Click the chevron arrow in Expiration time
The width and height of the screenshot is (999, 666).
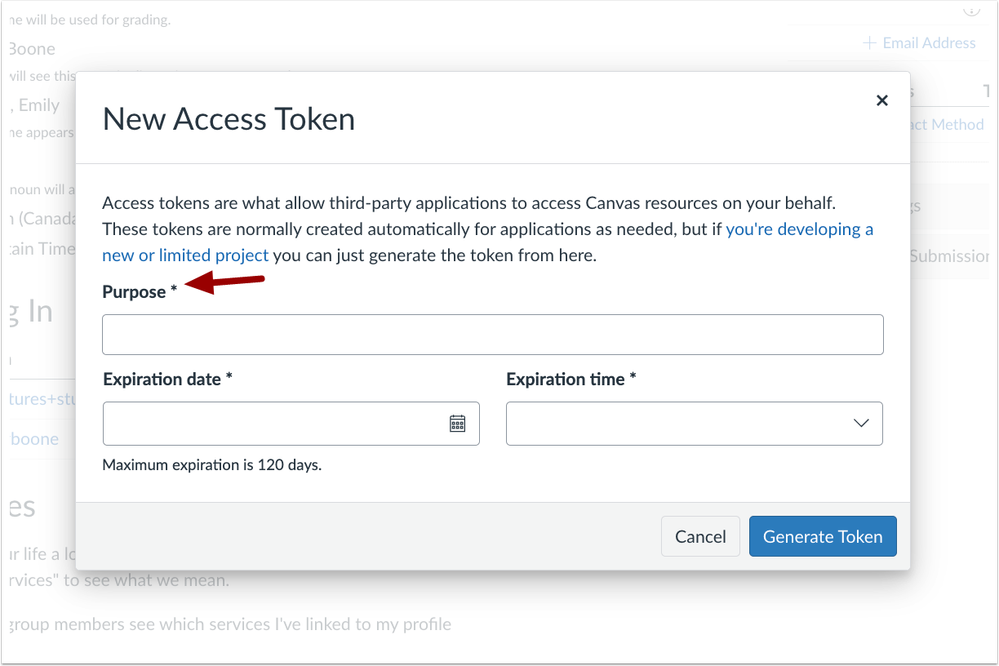861,424
